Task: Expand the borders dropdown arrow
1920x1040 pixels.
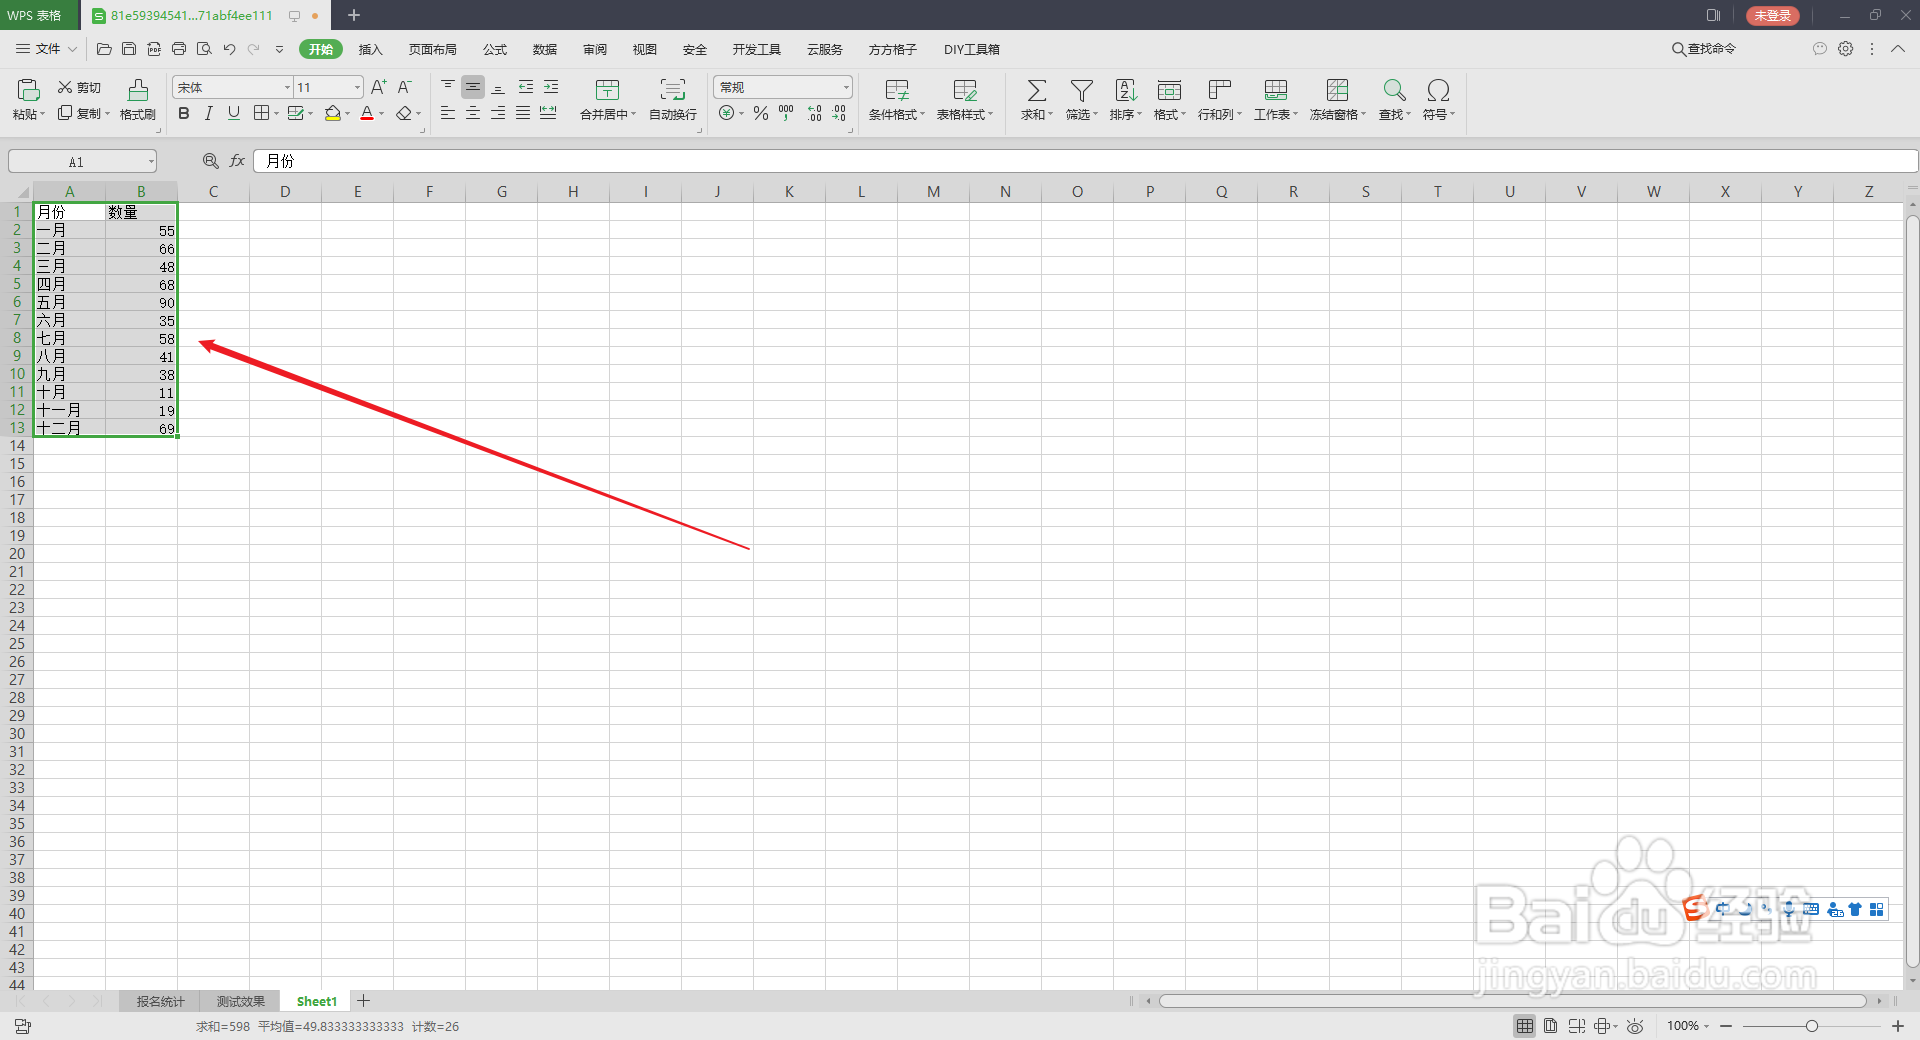Action: 276,114
